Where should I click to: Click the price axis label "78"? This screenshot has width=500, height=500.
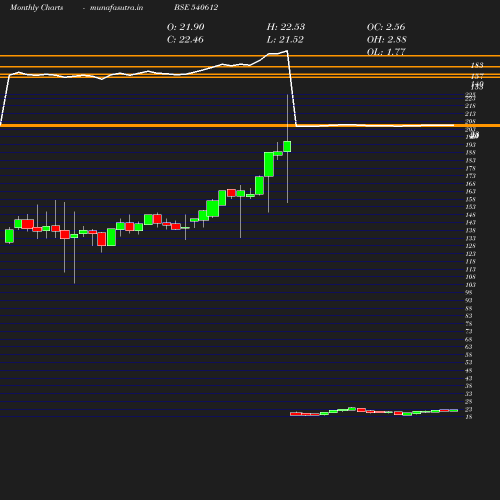[x=469, y=324]
